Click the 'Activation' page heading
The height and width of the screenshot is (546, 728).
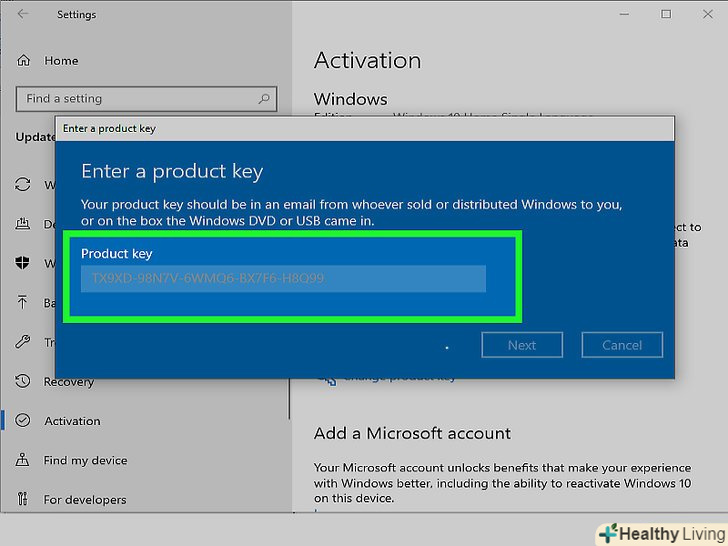tap(368, 60)
